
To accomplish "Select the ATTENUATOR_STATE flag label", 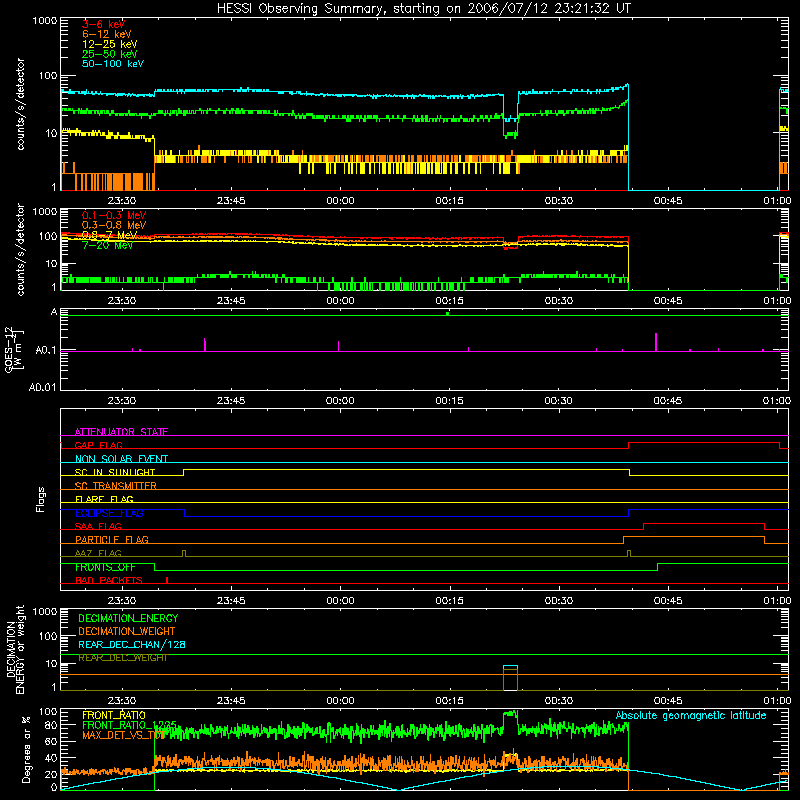I will click(121, 432).
